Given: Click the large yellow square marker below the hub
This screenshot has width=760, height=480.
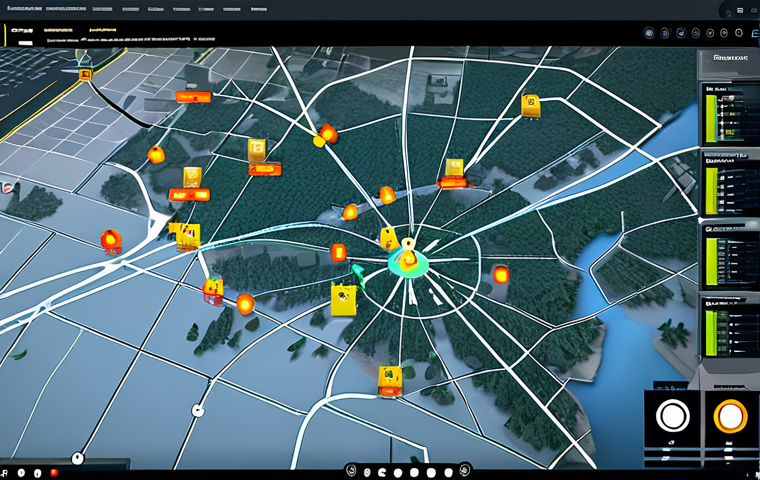Looking at the screenshot, I should click(x=343, y=297).
